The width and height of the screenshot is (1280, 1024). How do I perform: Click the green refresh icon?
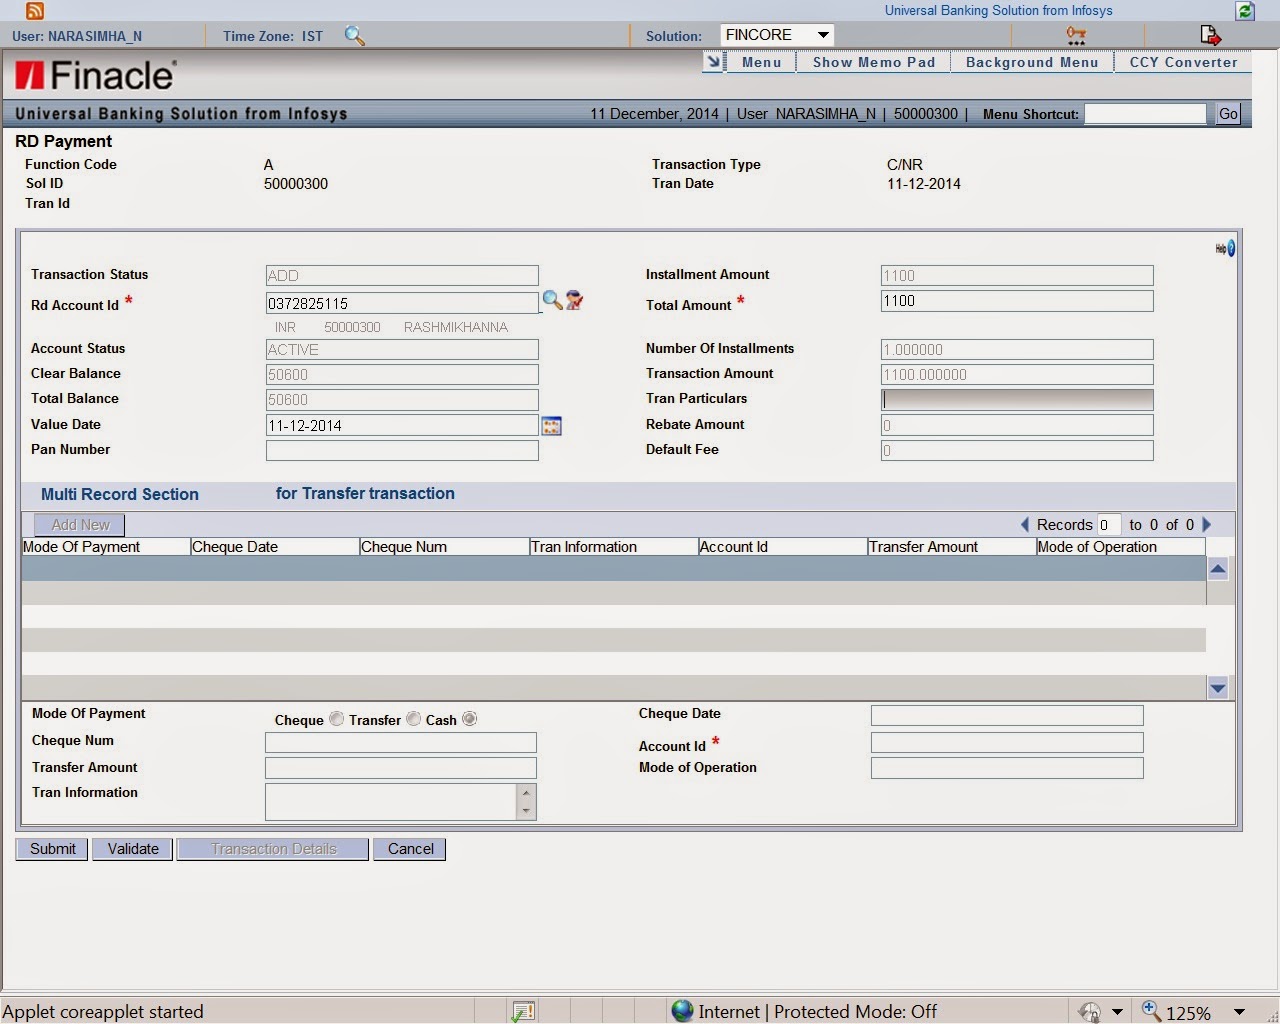tap(1245, 11)
